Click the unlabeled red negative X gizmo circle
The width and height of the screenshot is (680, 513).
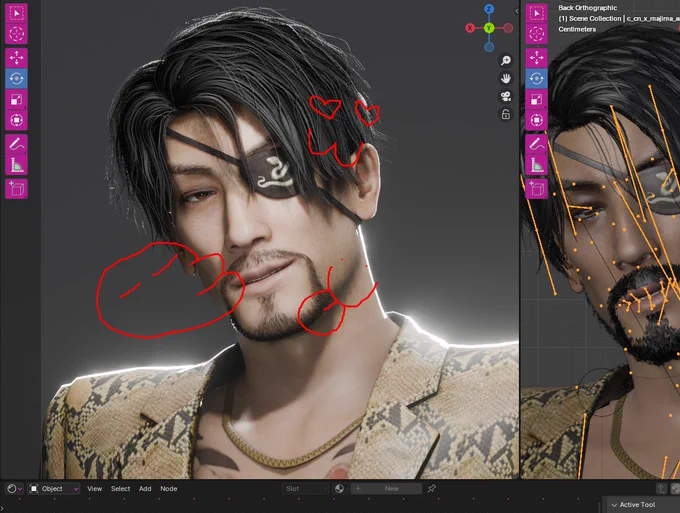508,28
